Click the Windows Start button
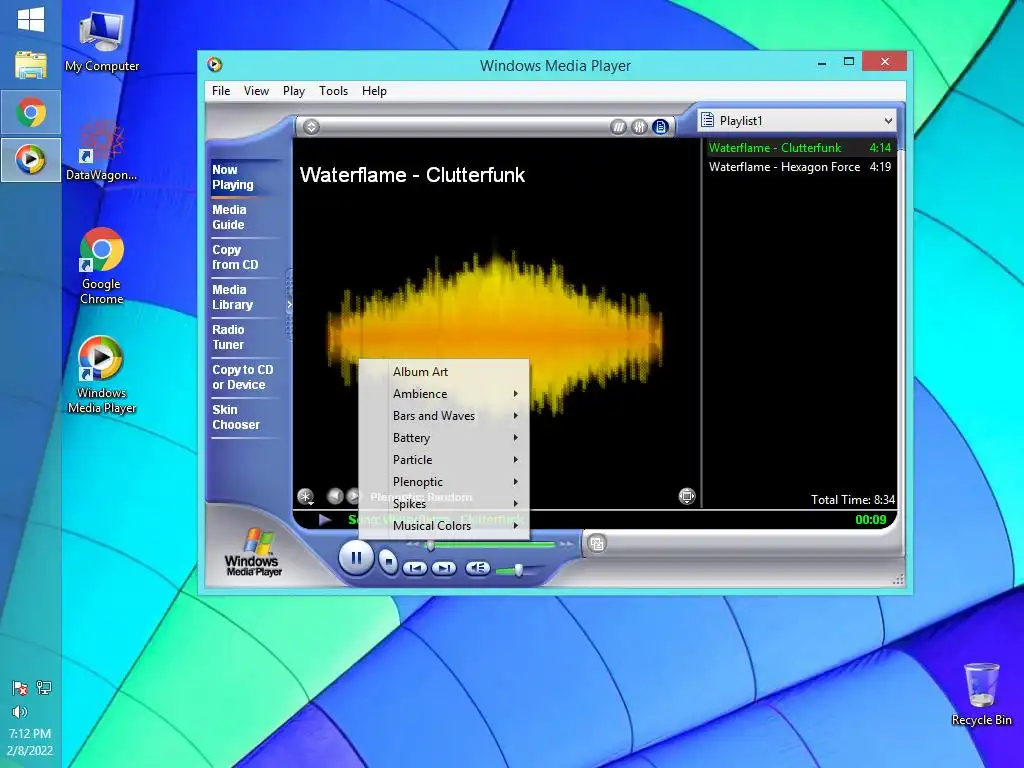The height and width of the screenshot is (768, 1024). pyautogui.click(x=31, y=20)
